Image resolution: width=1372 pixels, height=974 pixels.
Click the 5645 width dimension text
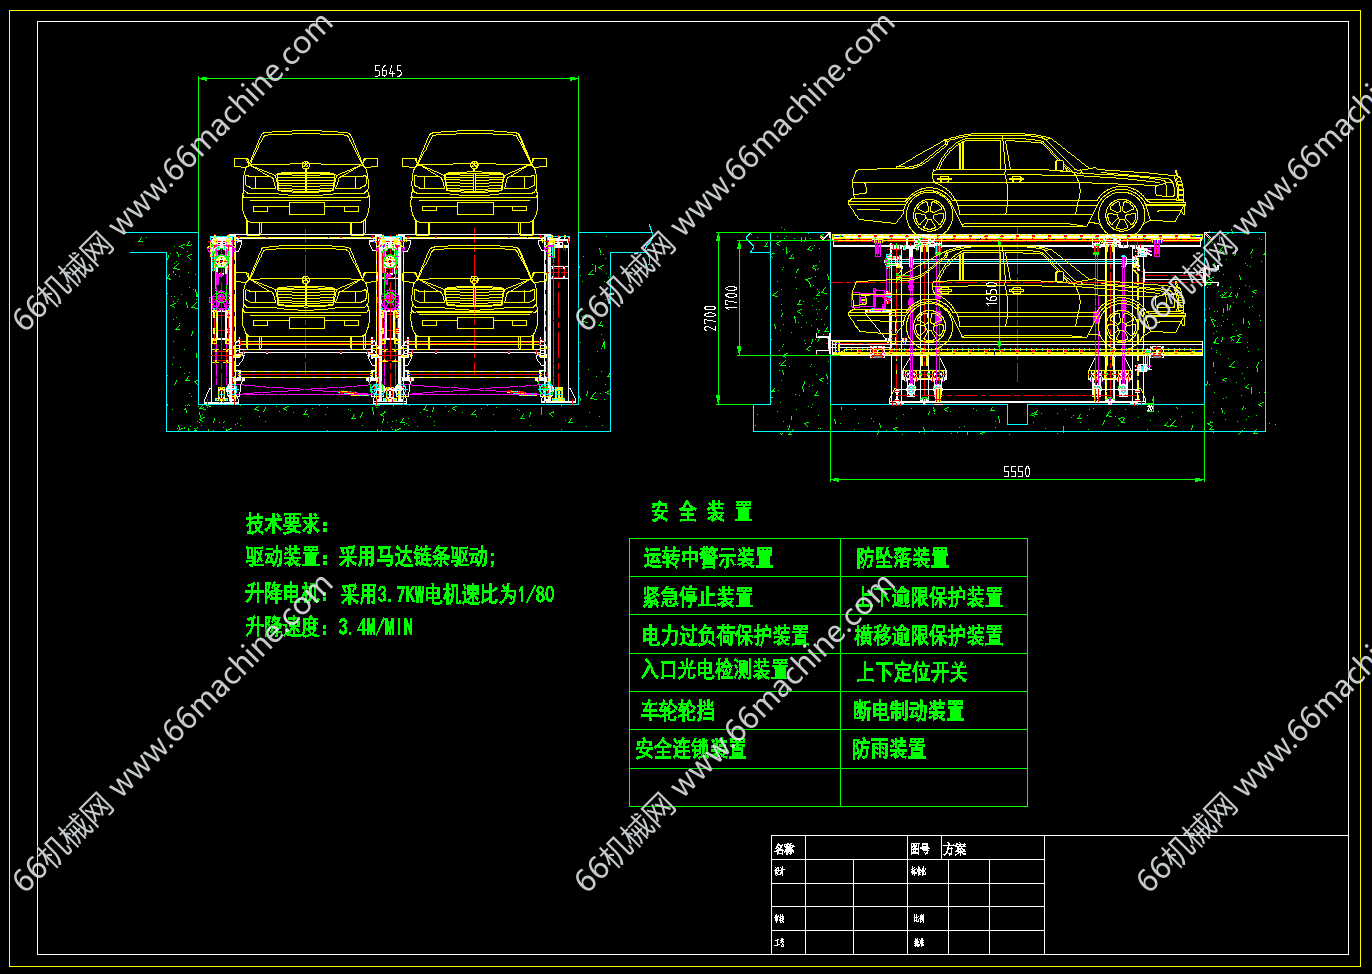pos(387,71)
